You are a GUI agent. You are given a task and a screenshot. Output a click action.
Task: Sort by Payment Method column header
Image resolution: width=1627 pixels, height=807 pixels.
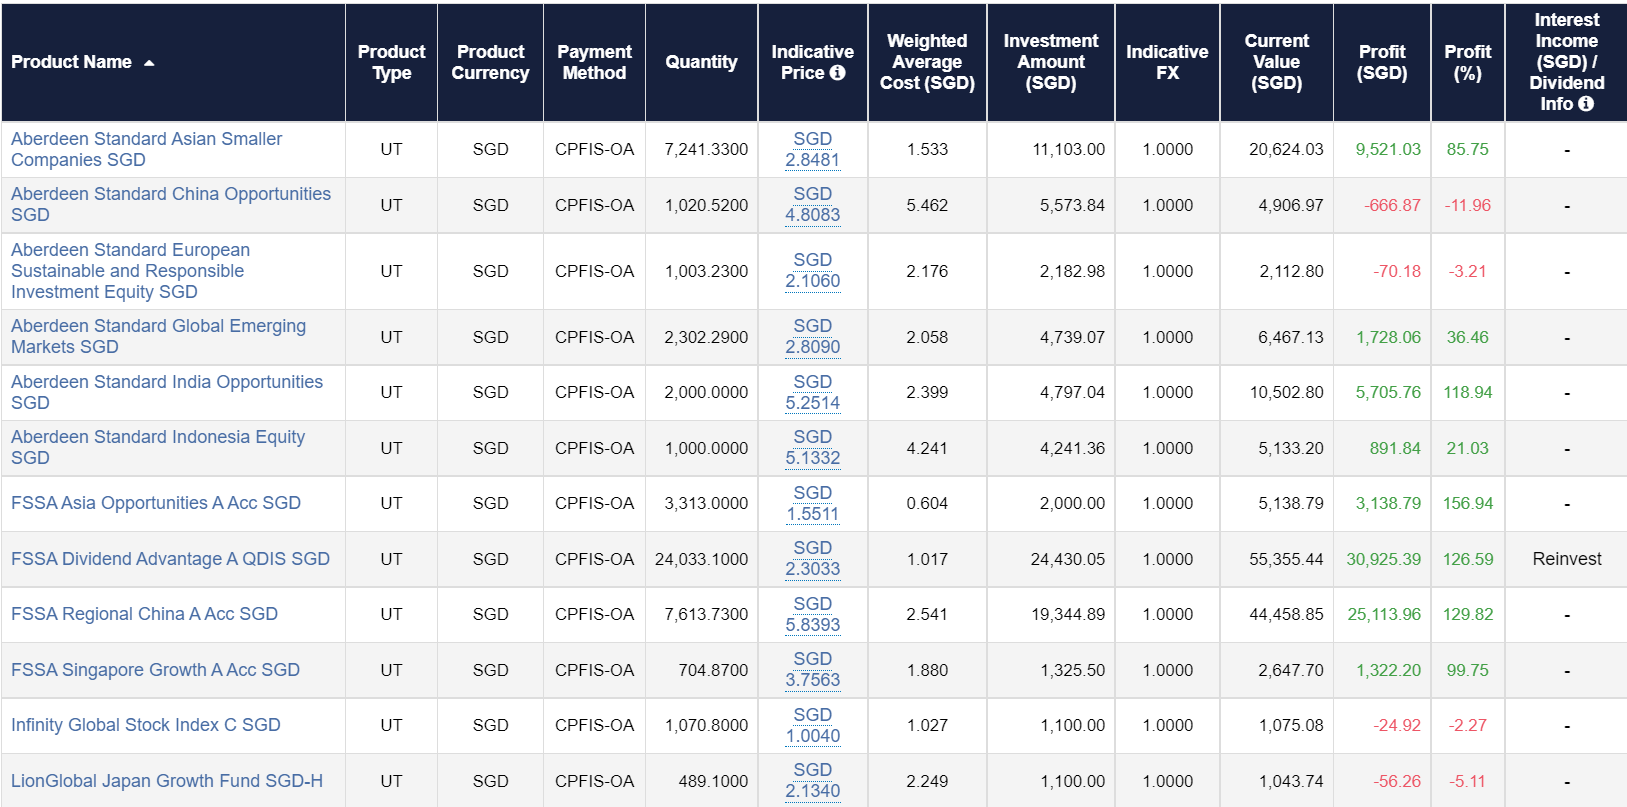(594, 62)
